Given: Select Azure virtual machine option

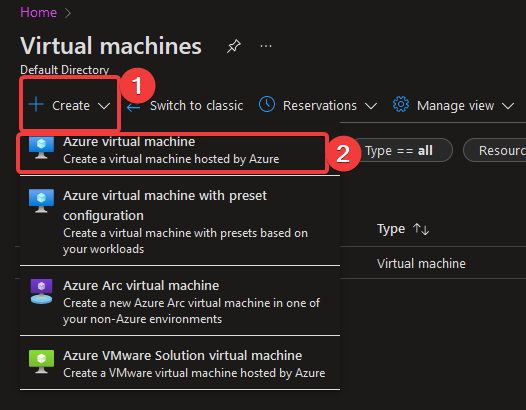Looking at the screenshot, I should pyautogui.click(x=173, y=153).
